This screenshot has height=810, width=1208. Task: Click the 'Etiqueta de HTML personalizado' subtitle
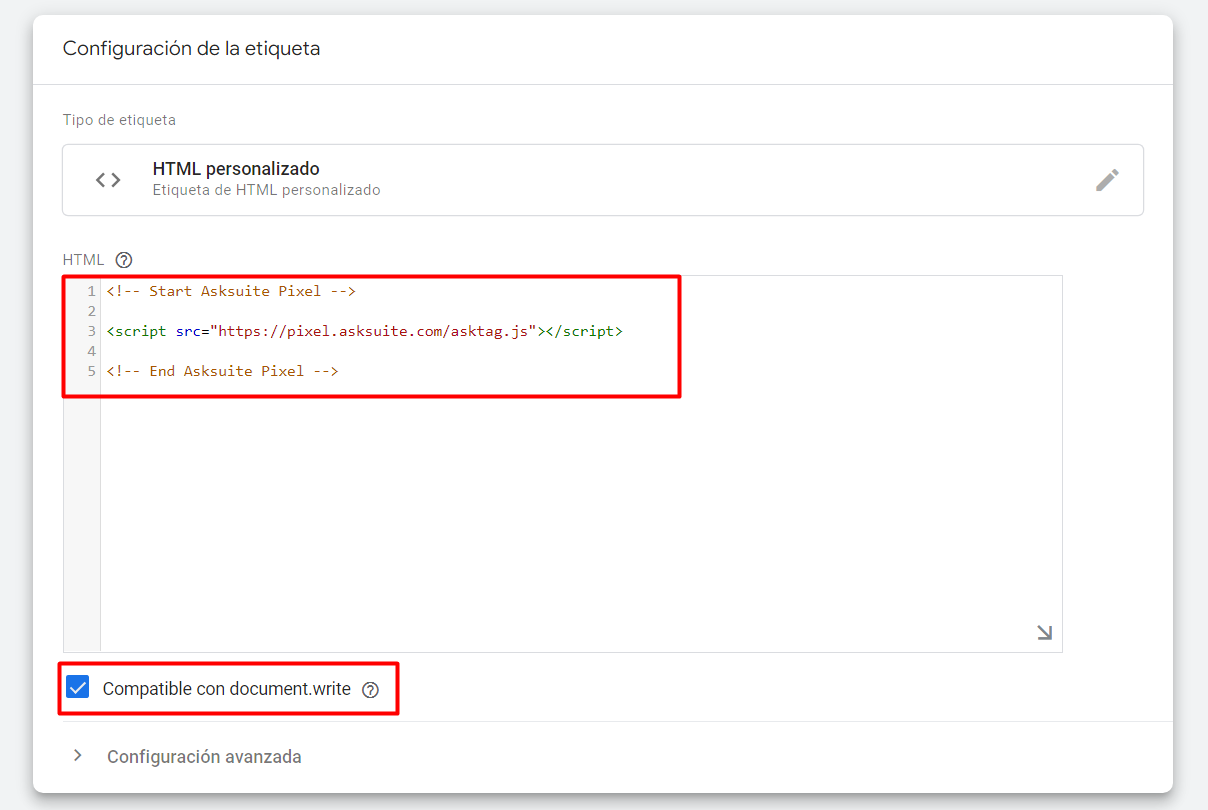coord(266,190)
